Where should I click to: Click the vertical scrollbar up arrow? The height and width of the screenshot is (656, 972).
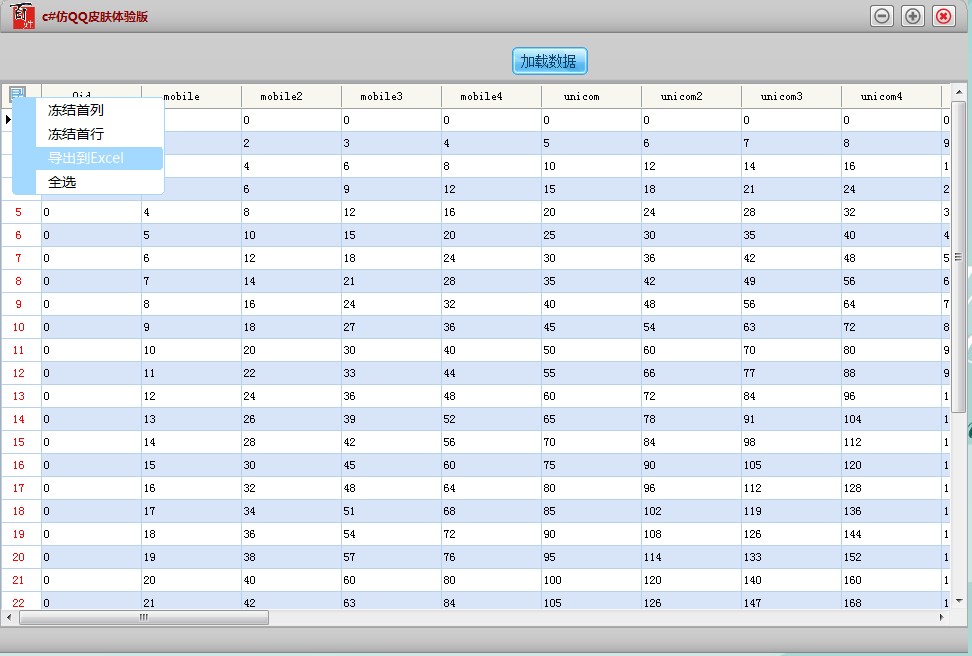click(x=958, y=92)
